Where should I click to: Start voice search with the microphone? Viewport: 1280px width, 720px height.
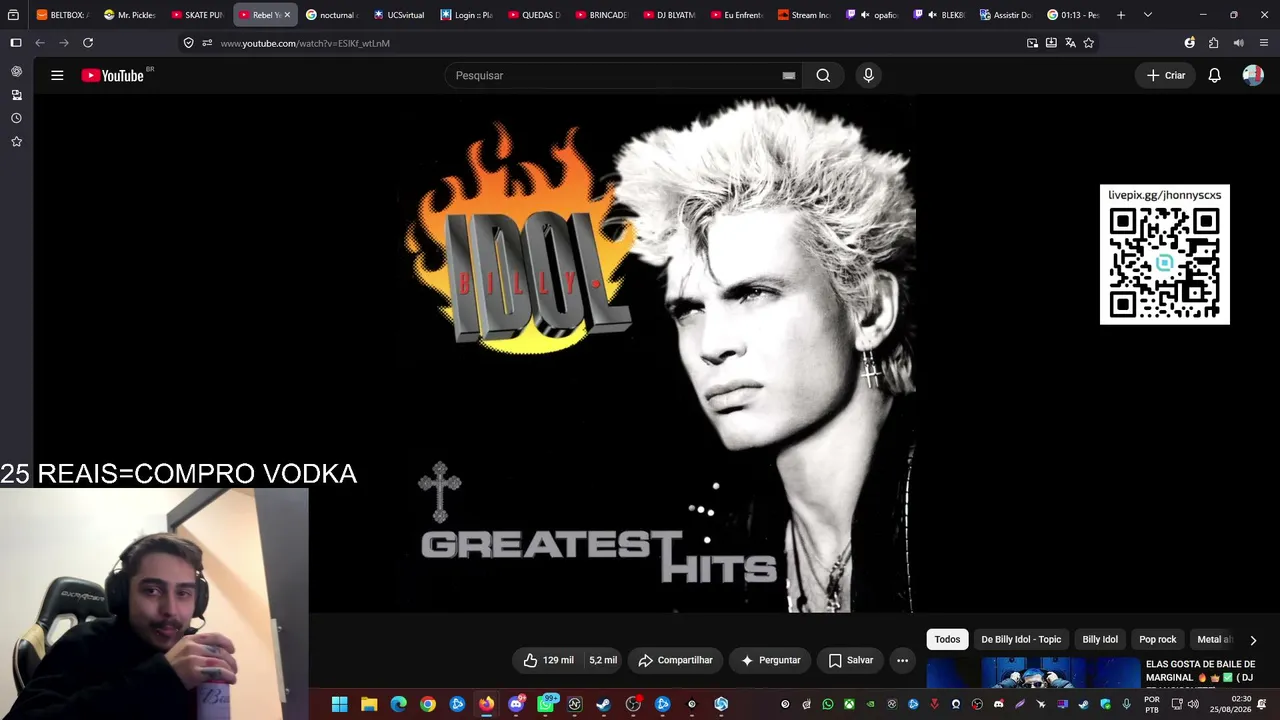coord(868,75)
